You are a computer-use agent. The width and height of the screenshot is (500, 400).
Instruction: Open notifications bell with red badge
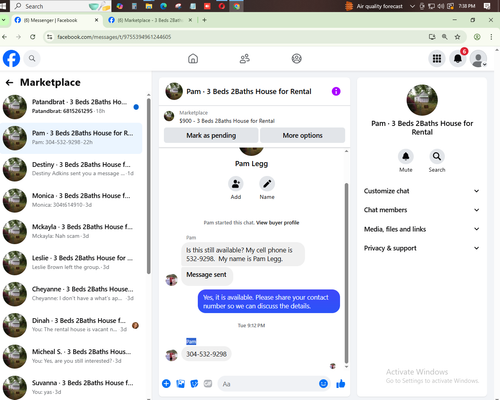[x=458, y=59]
